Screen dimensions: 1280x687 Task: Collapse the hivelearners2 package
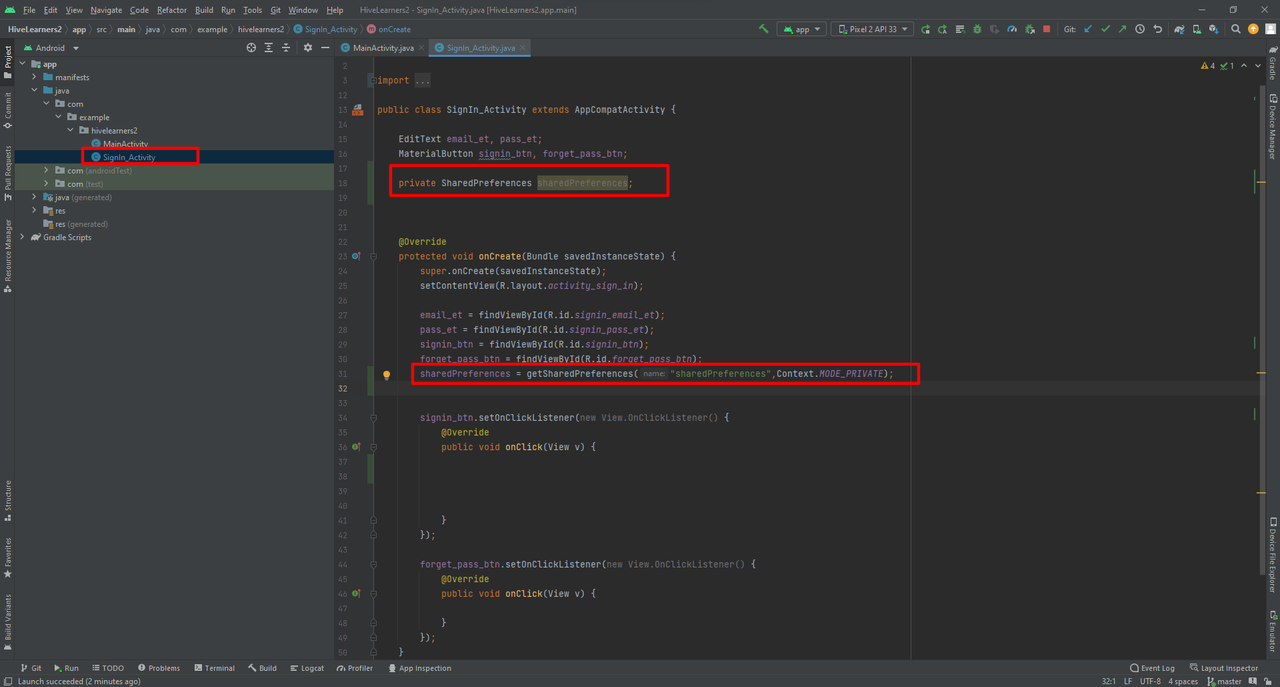[71, 130]
